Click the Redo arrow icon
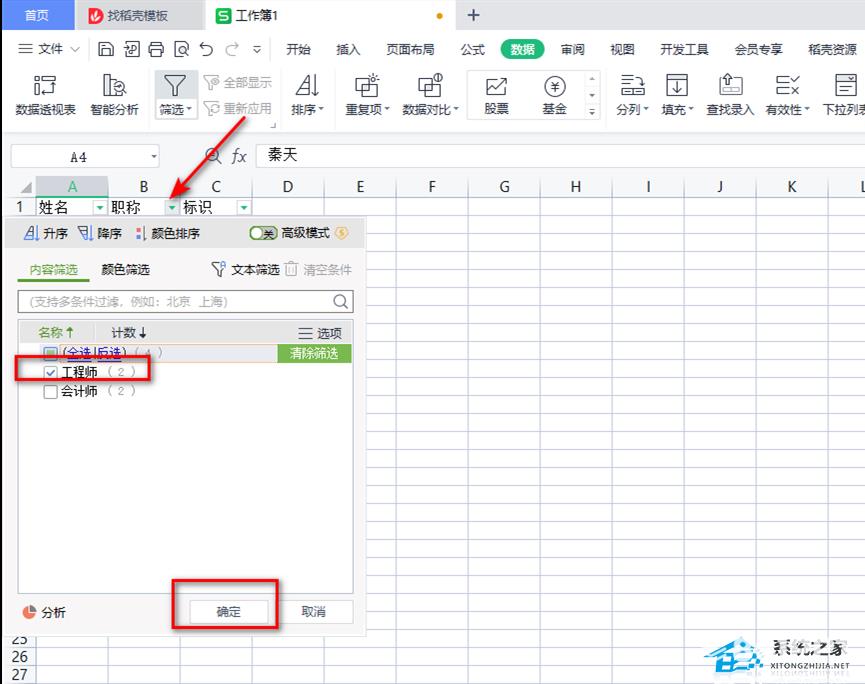 point(232,49)
